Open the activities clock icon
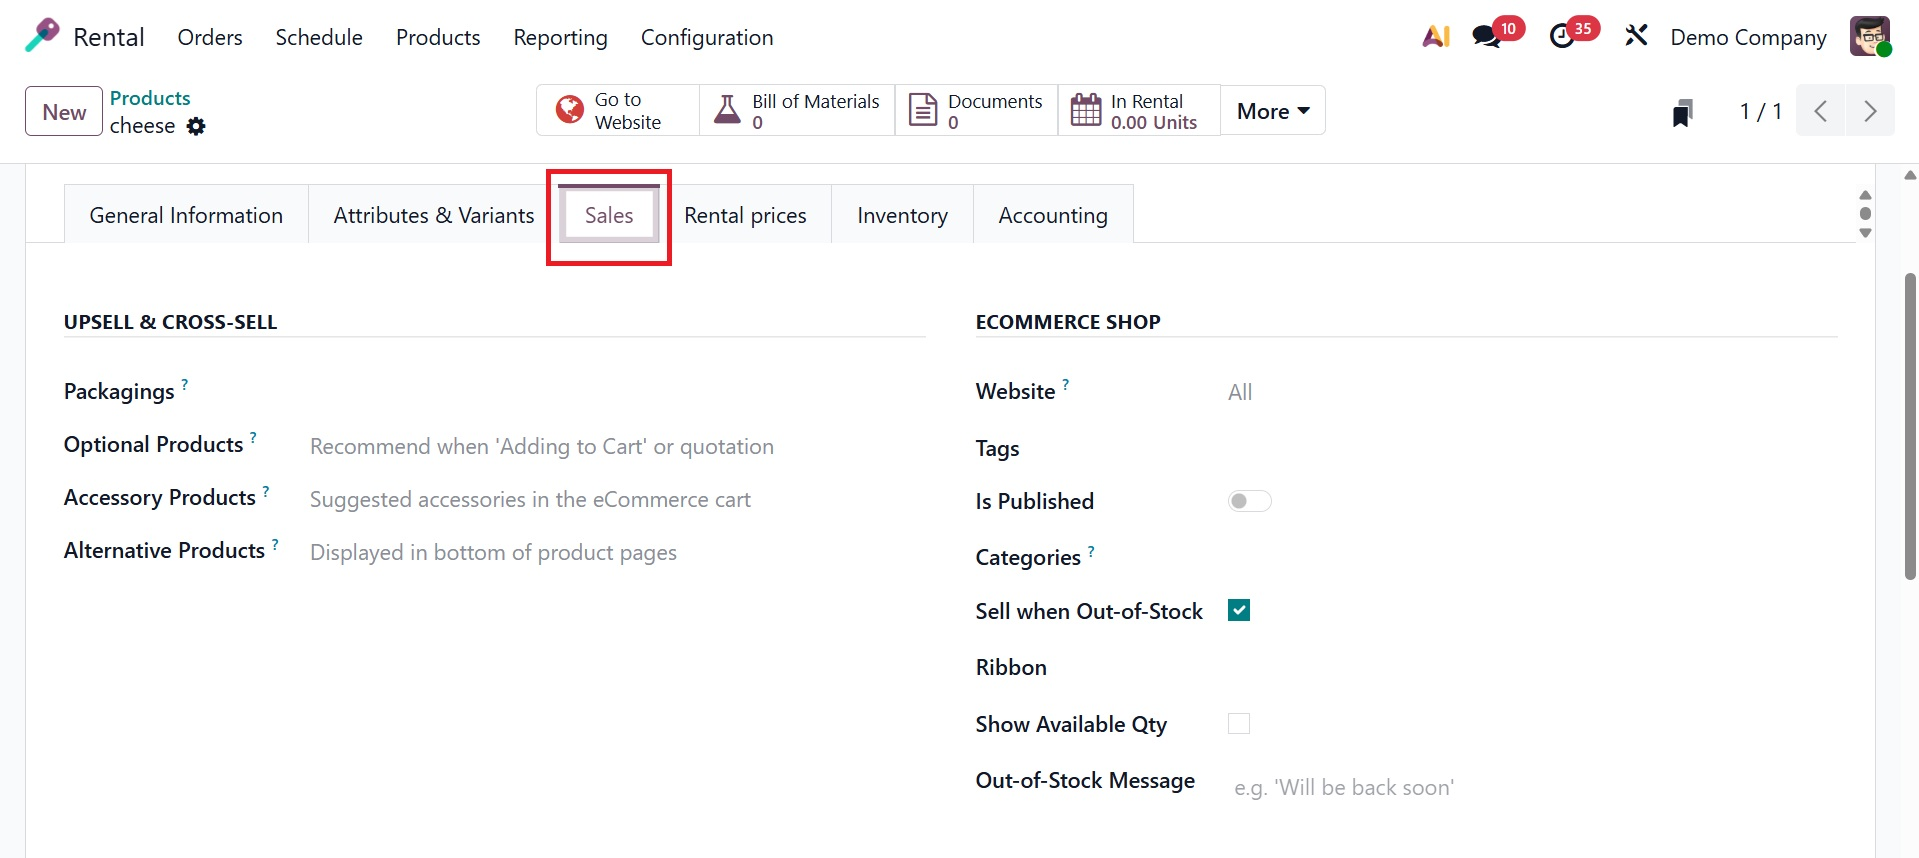 click(1562, 37)
